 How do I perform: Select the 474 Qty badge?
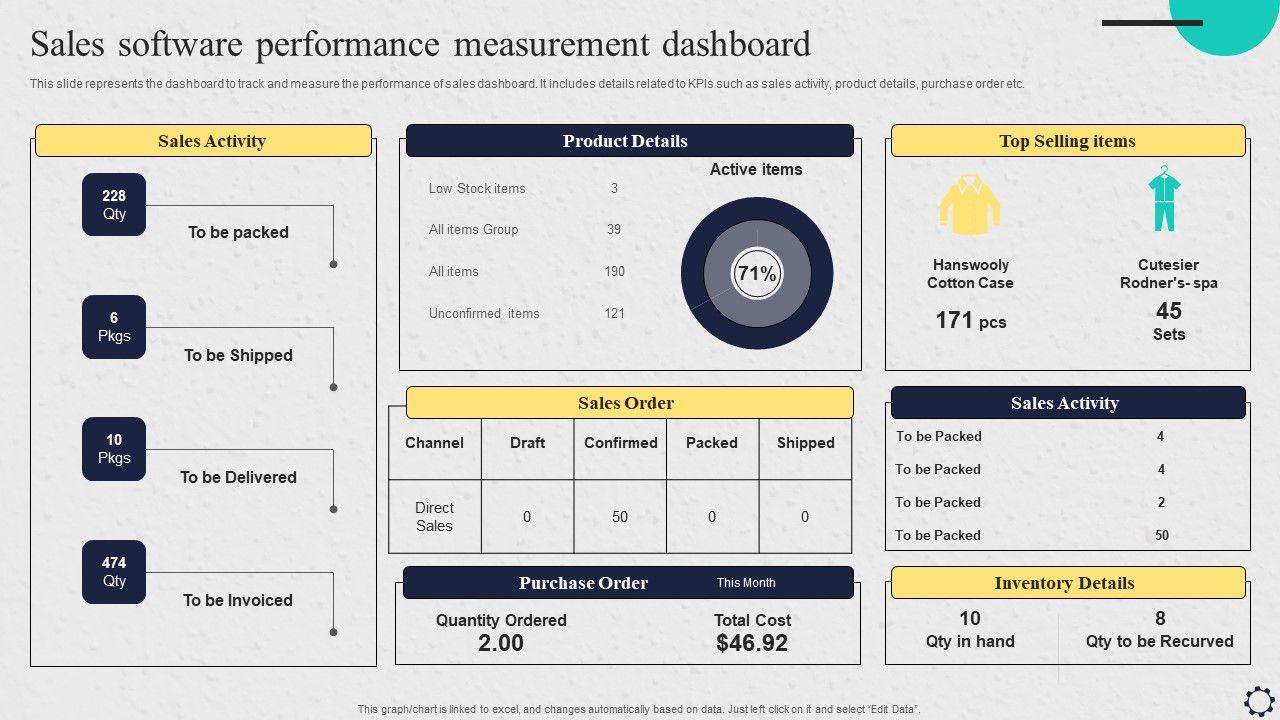coord(114,572)
